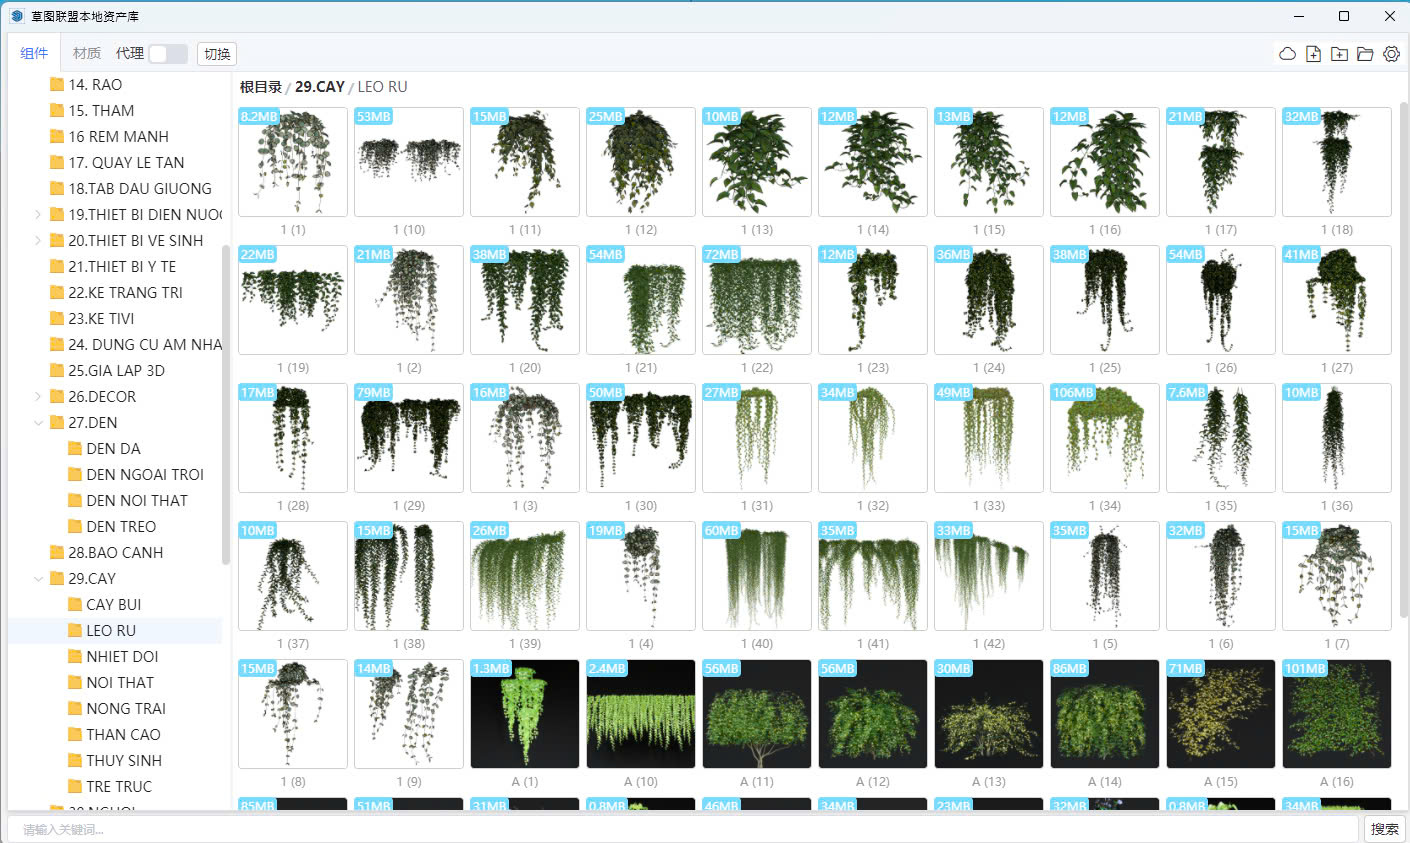Expand the 26.DECOR folder

coord(38,396)
